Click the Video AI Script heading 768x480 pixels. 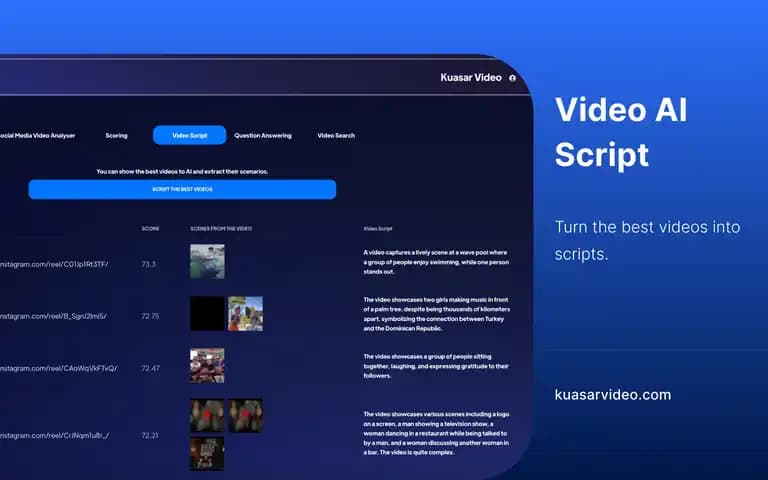(x=621, y=132)
